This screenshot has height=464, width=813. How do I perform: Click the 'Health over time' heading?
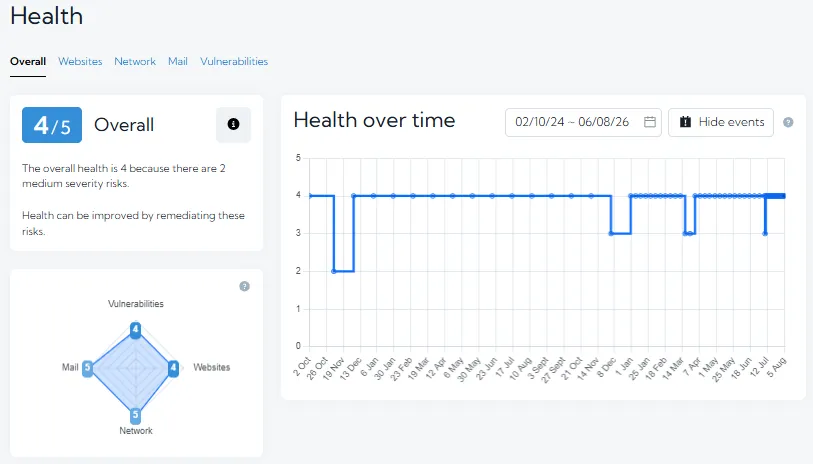pyautogui.click(x=374, y=120)
